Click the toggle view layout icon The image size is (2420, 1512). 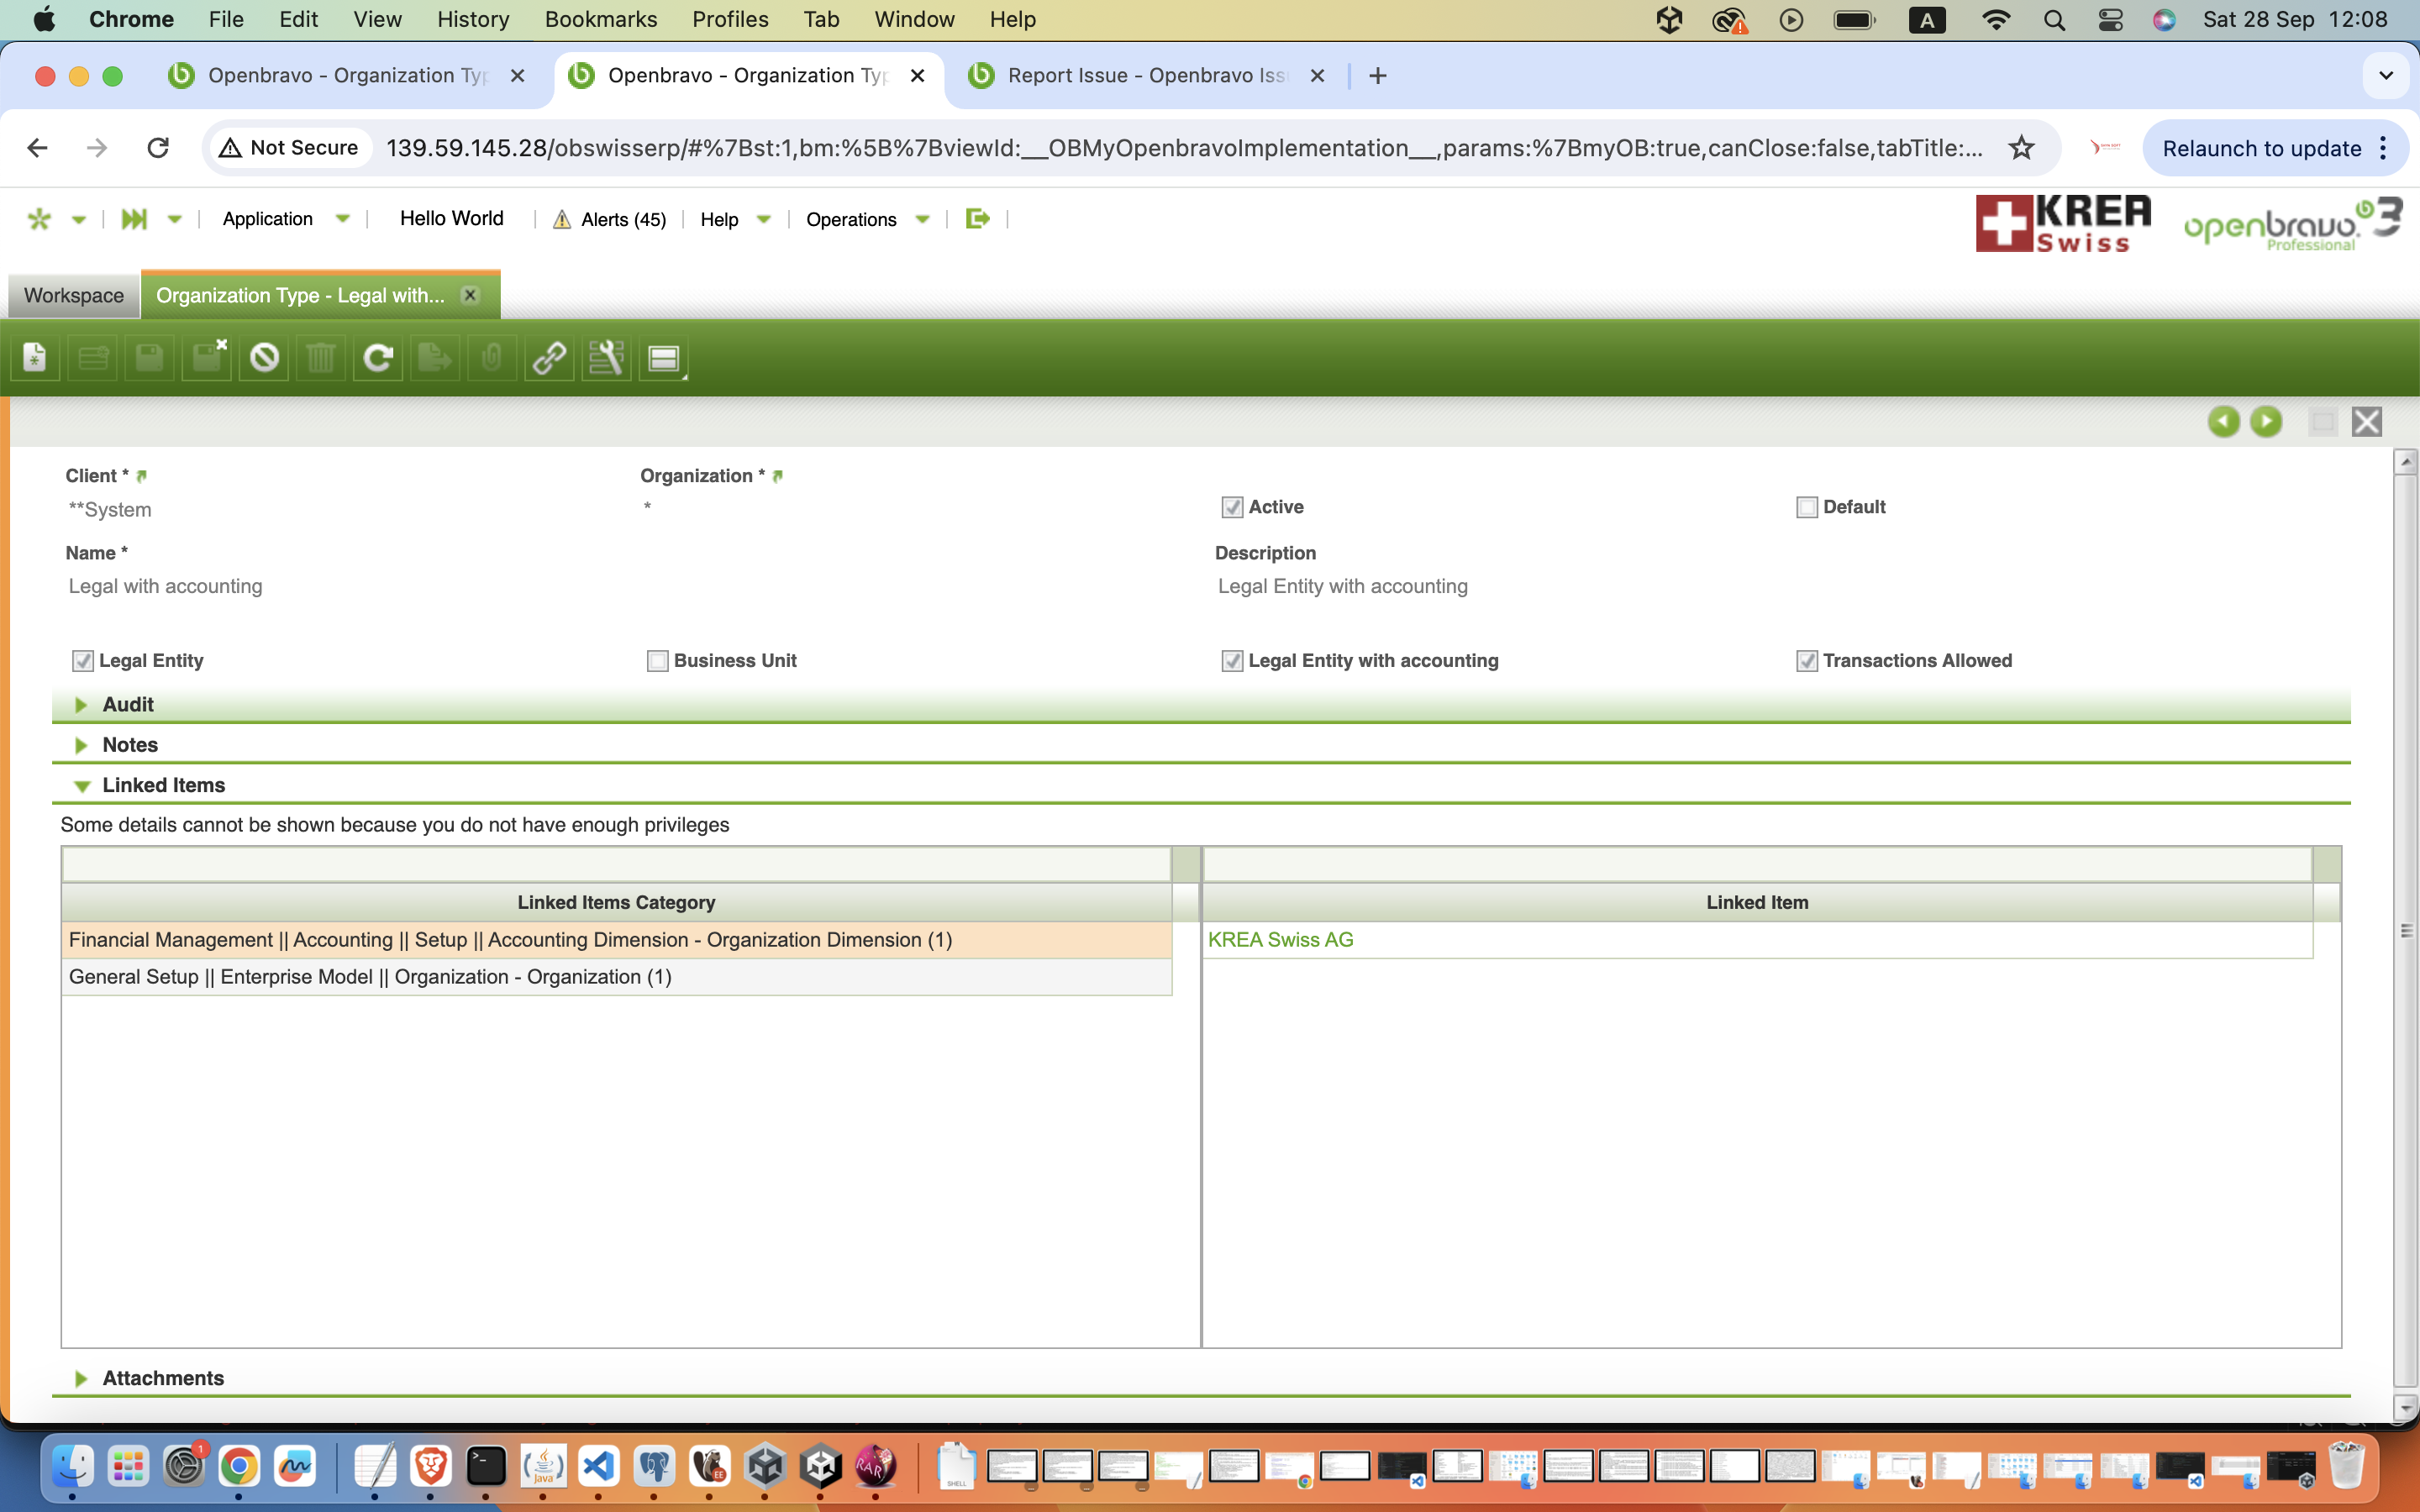(664, 358)
